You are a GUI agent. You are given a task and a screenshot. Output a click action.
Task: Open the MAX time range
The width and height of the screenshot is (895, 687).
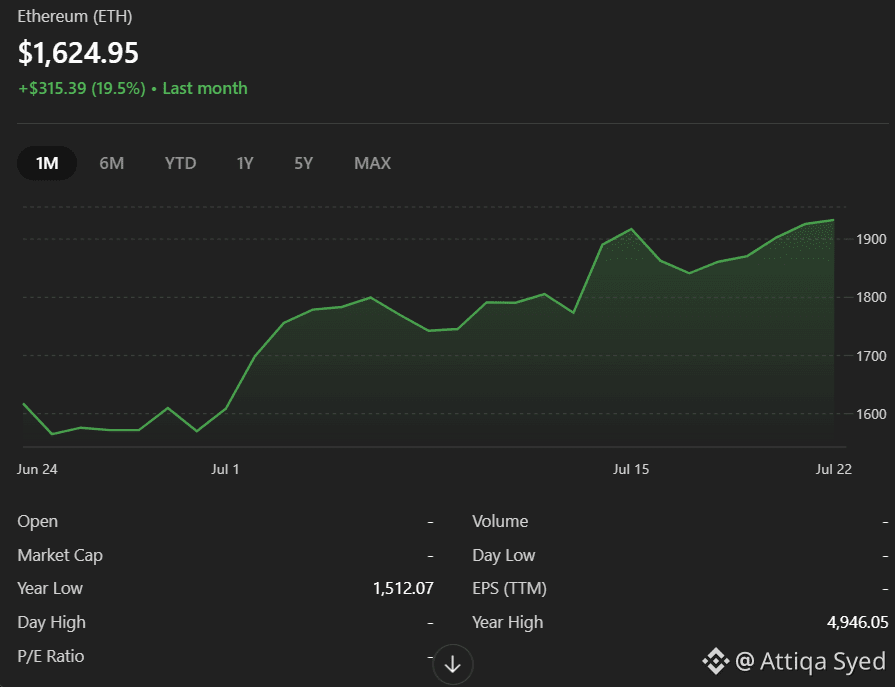[372, 163]
